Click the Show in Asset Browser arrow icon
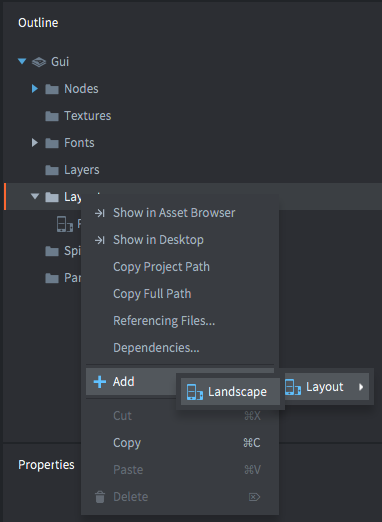 100,213
